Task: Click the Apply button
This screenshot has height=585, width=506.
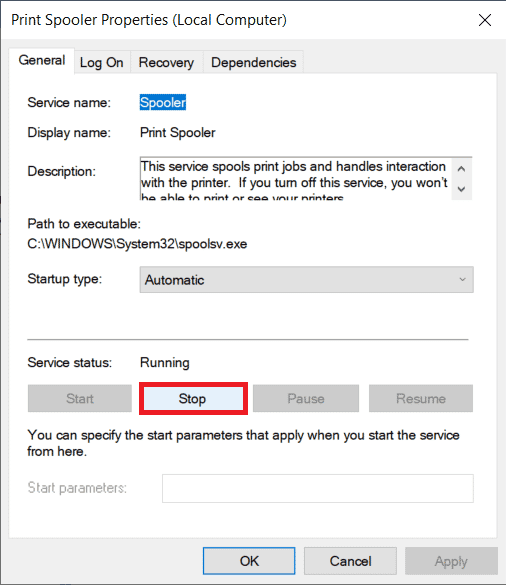Action: coord(451,561)
